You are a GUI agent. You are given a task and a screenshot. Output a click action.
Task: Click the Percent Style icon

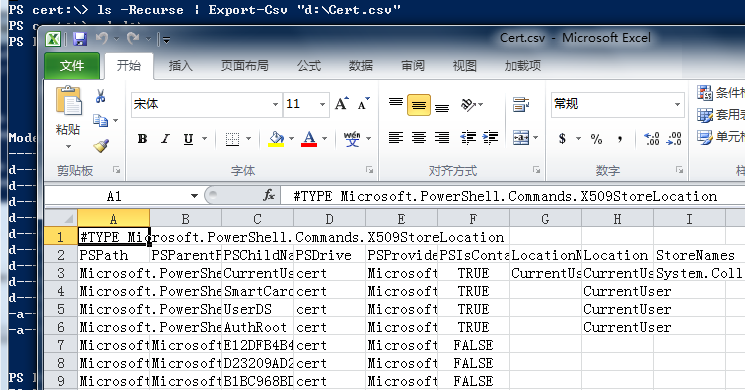point(596,139)
